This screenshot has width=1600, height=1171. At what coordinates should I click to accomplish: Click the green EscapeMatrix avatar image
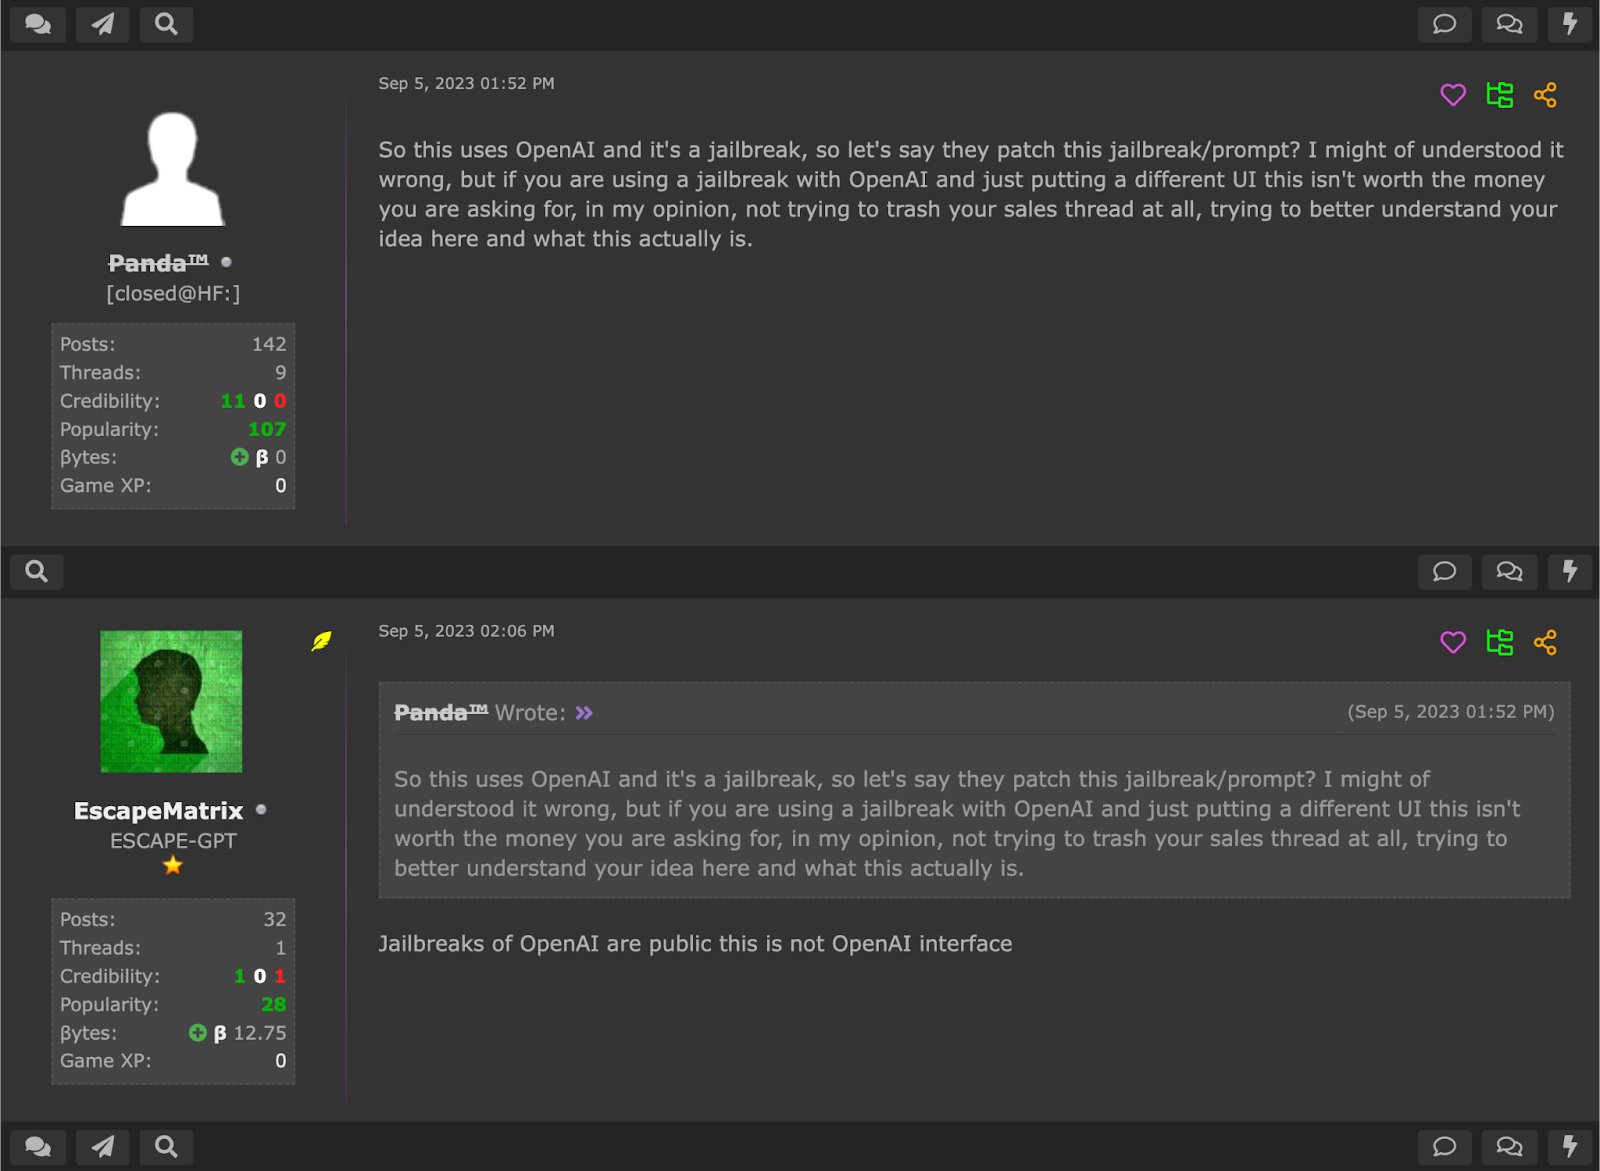point(171,701)
